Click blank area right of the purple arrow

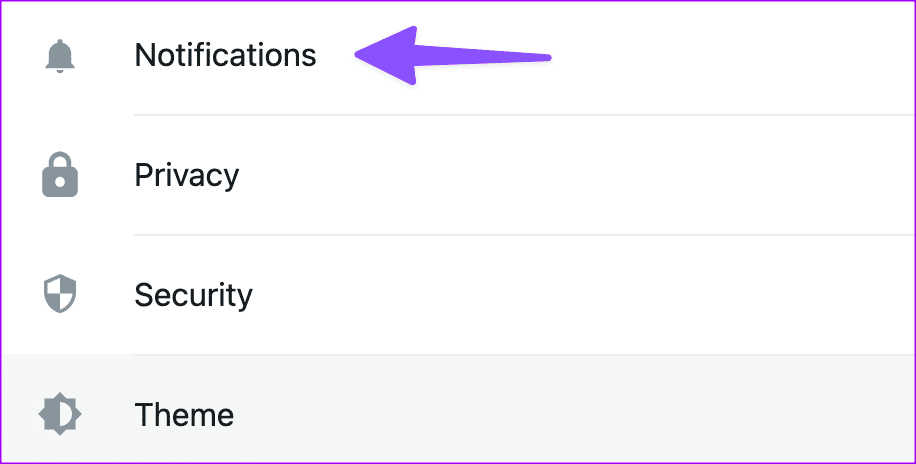tap(730, 57)
